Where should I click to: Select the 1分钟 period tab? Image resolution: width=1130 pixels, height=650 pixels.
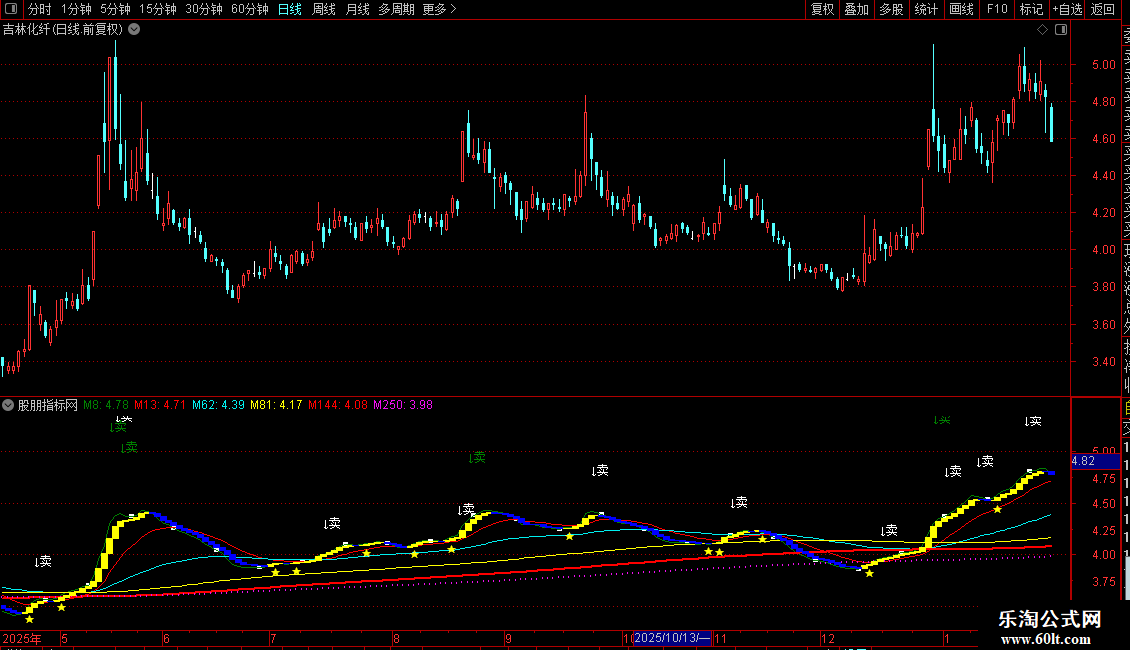click(x=76, y=9)
